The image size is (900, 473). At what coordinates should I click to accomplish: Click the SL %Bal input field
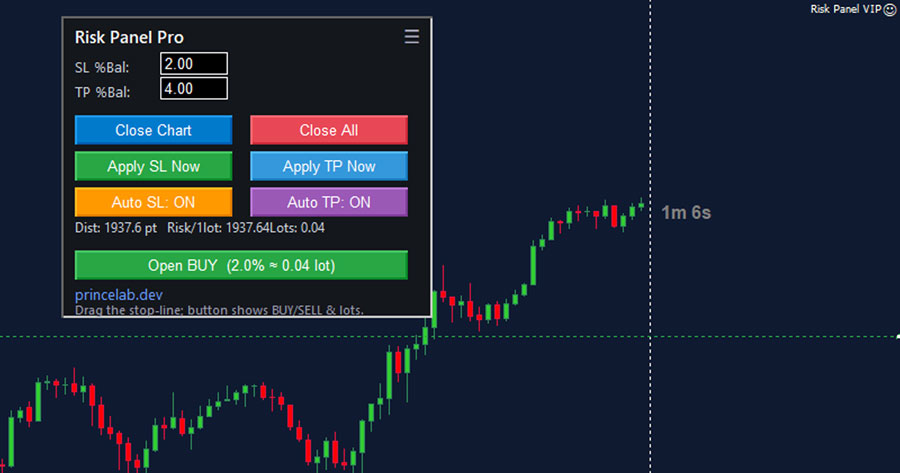coord(193,64)
